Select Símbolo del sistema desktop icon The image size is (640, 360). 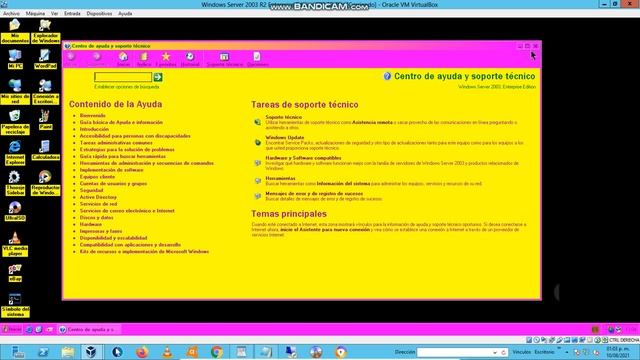[15, 305]
